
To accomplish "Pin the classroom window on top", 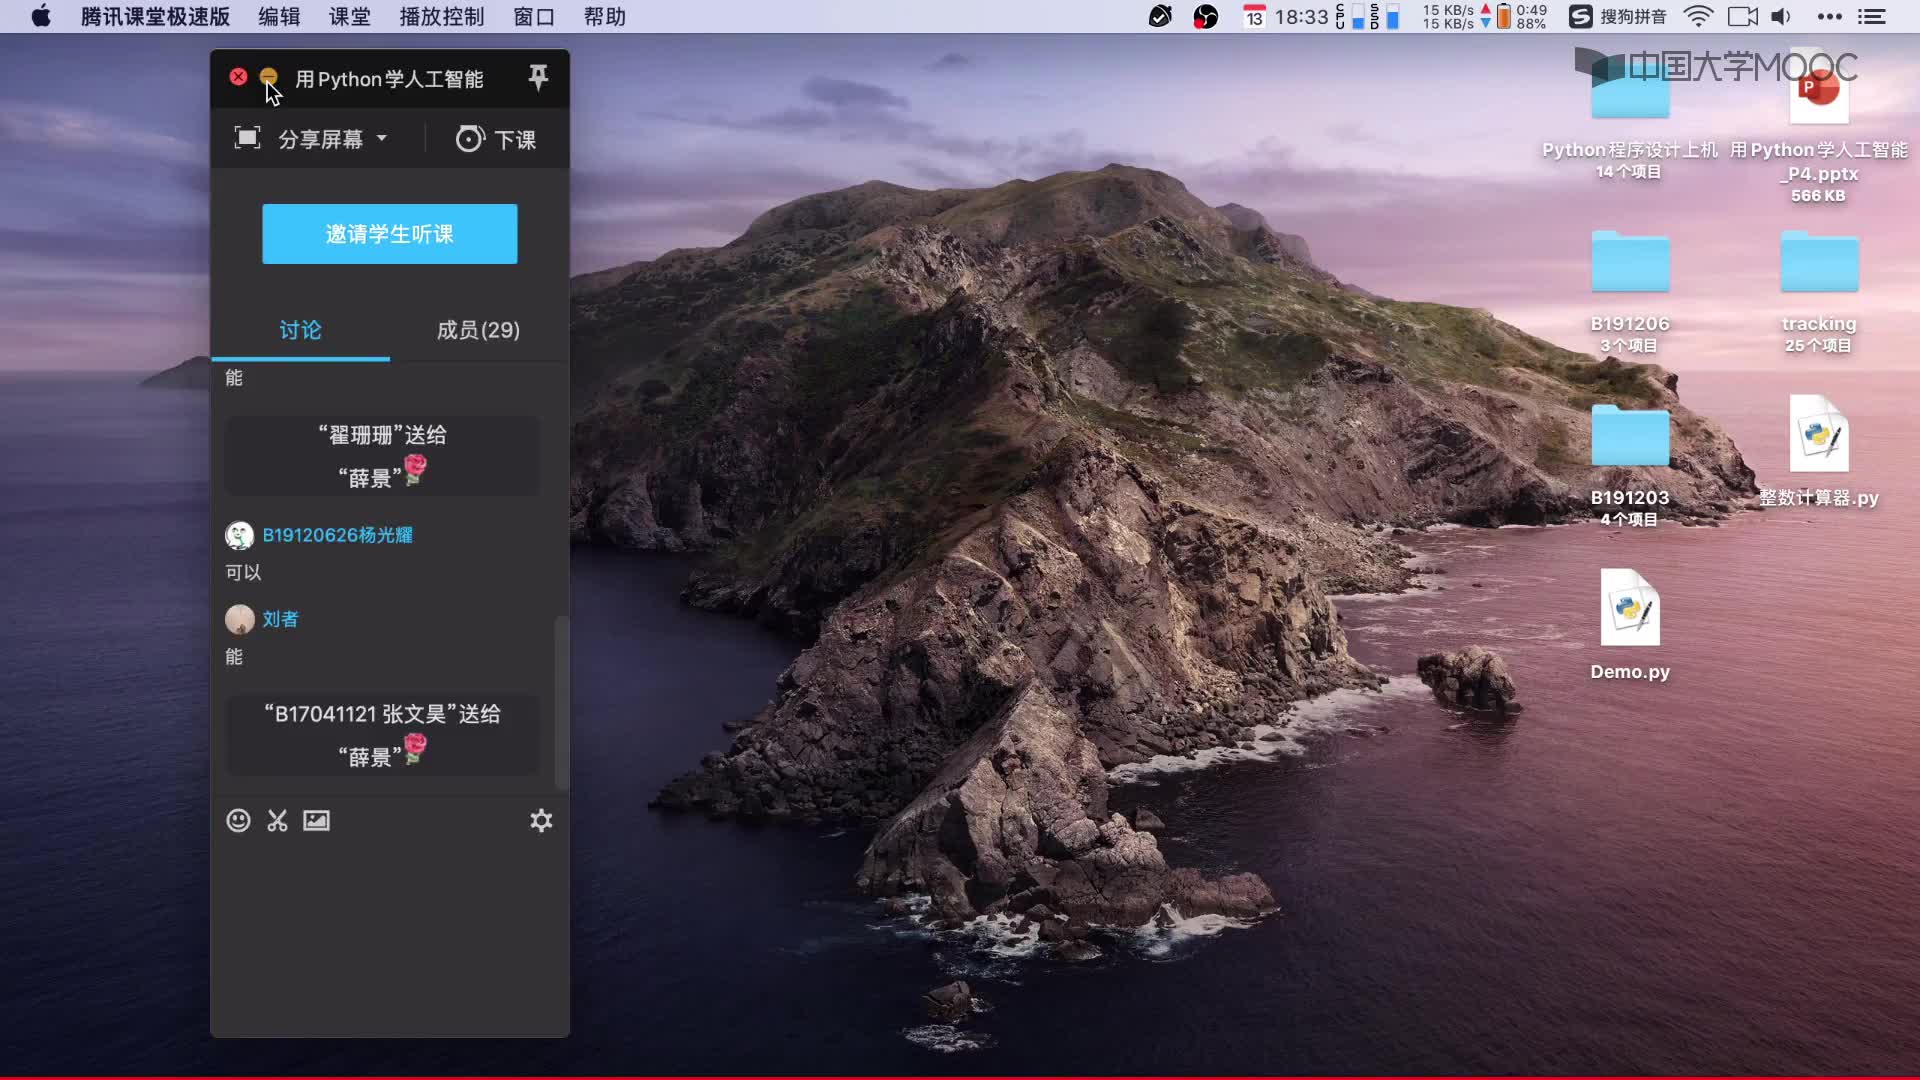I will click(538, 77).
